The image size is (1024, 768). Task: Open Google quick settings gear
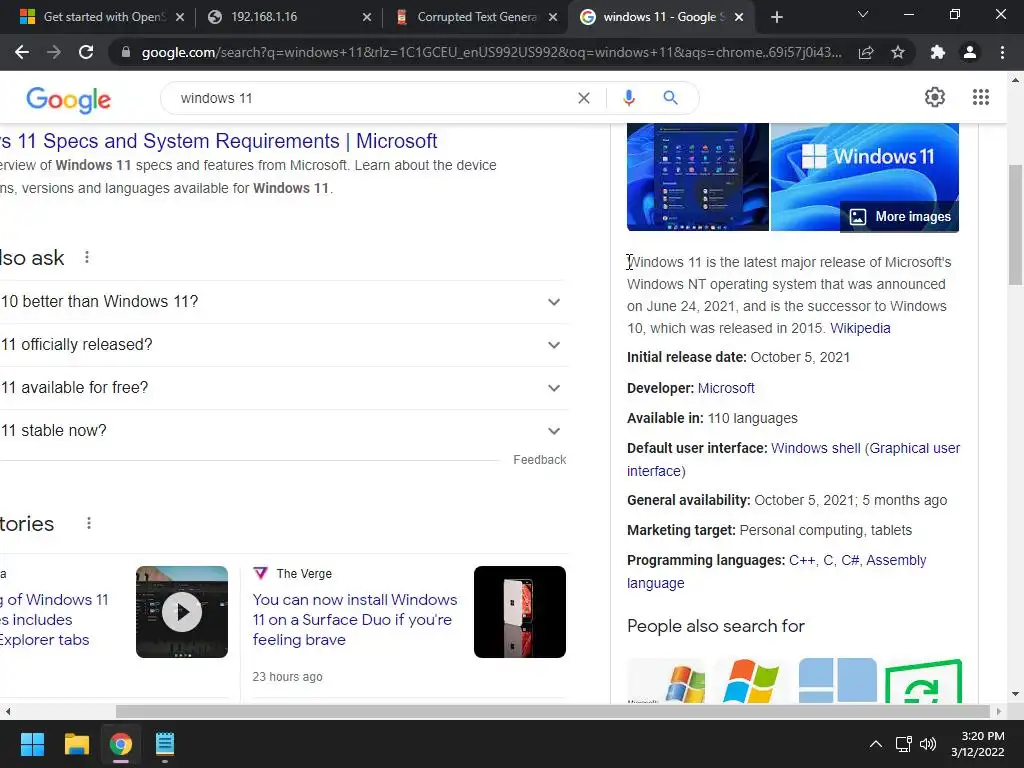(935, 97)
